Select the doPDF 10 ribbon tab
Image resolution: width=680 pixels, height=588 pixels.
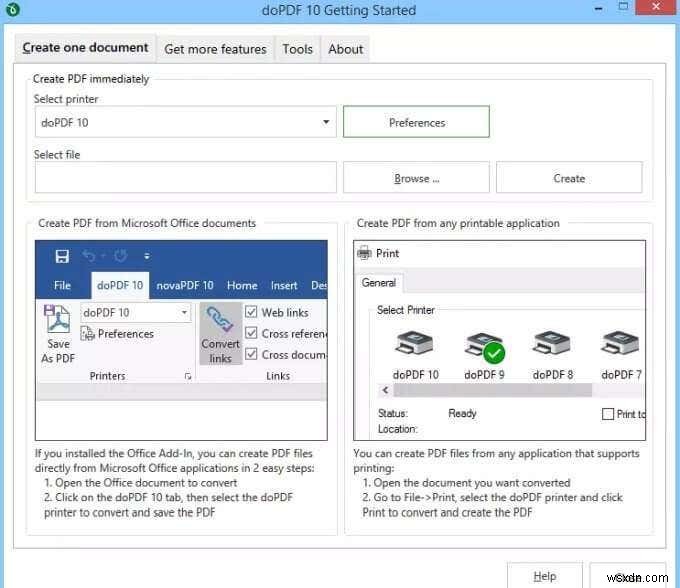[120, 285]
